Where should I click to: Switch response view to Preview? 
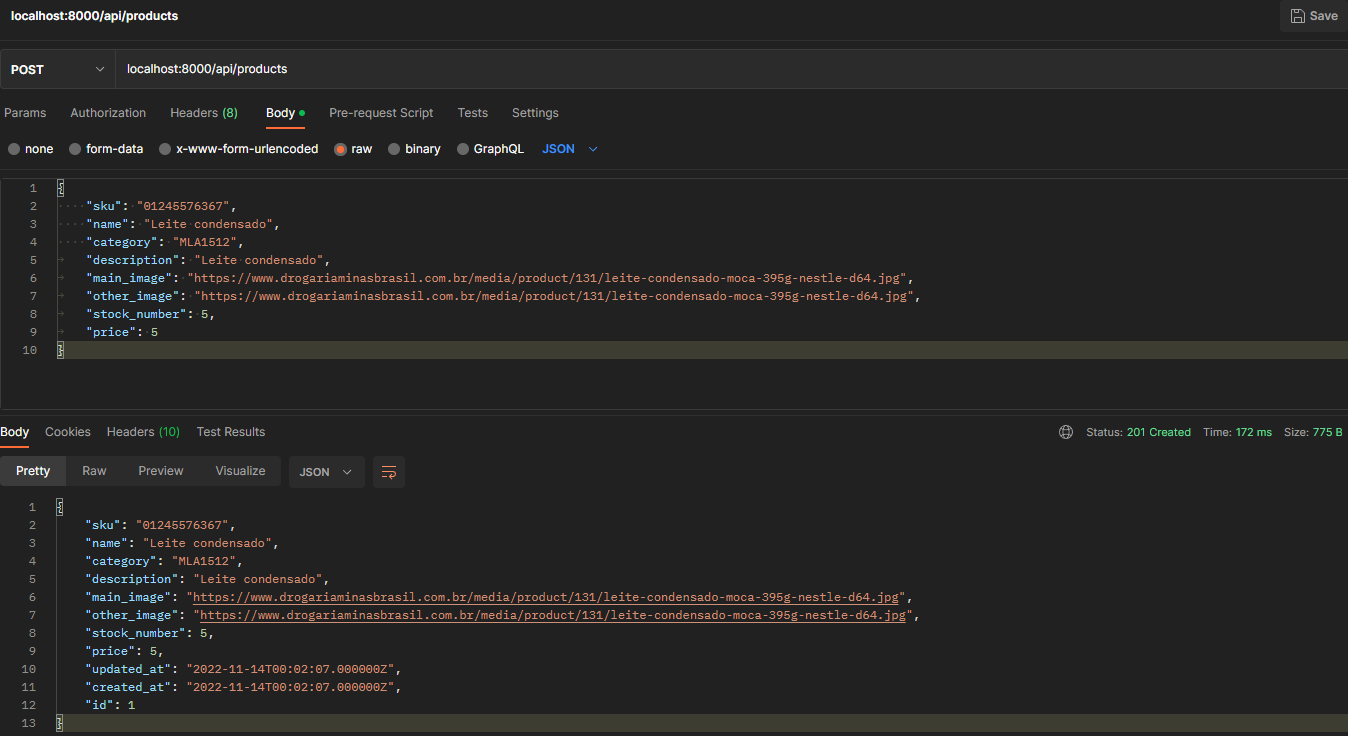click(160, 471)
